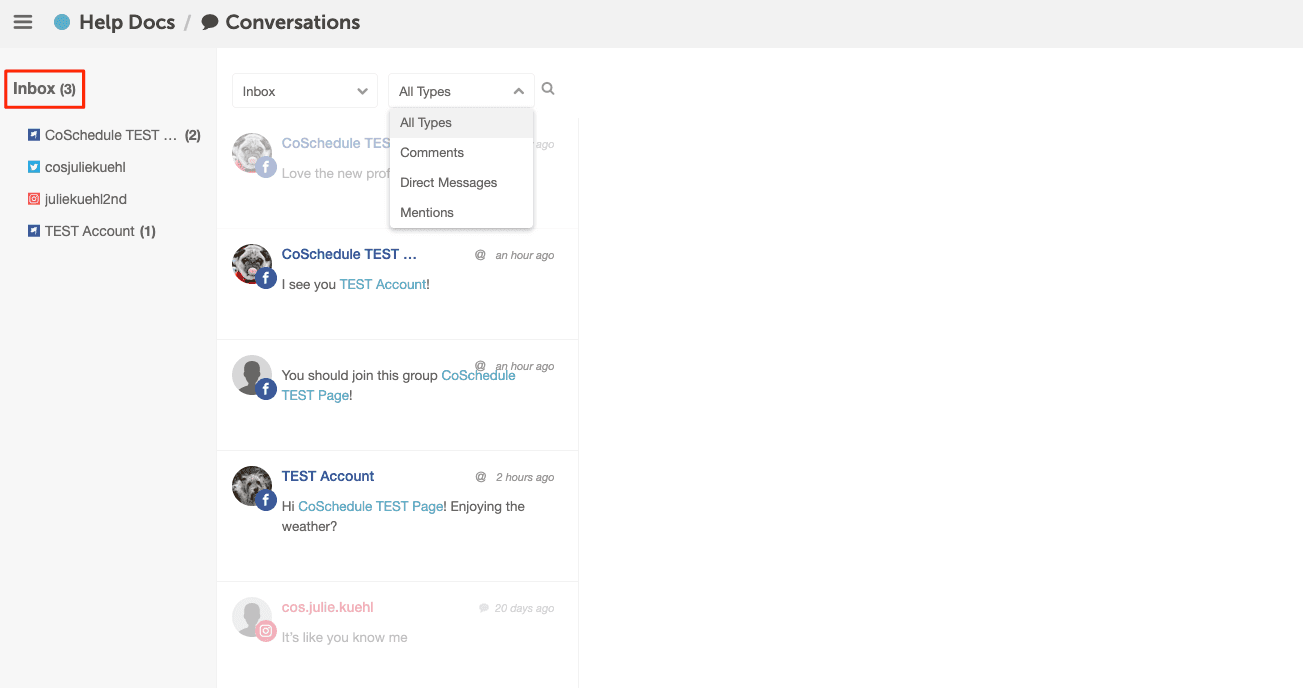1303x688 pixels.
Task: Open the CoSchedule TEST sender name above 'I see you'
Action: pos(349,254)
